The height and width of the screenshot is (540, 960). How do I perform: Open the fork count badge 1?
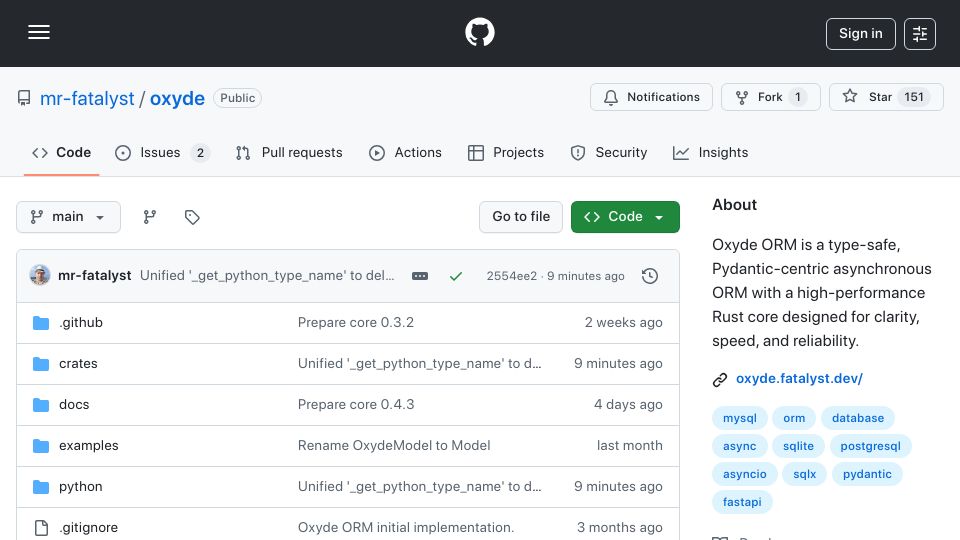click(x=798, y=97)
